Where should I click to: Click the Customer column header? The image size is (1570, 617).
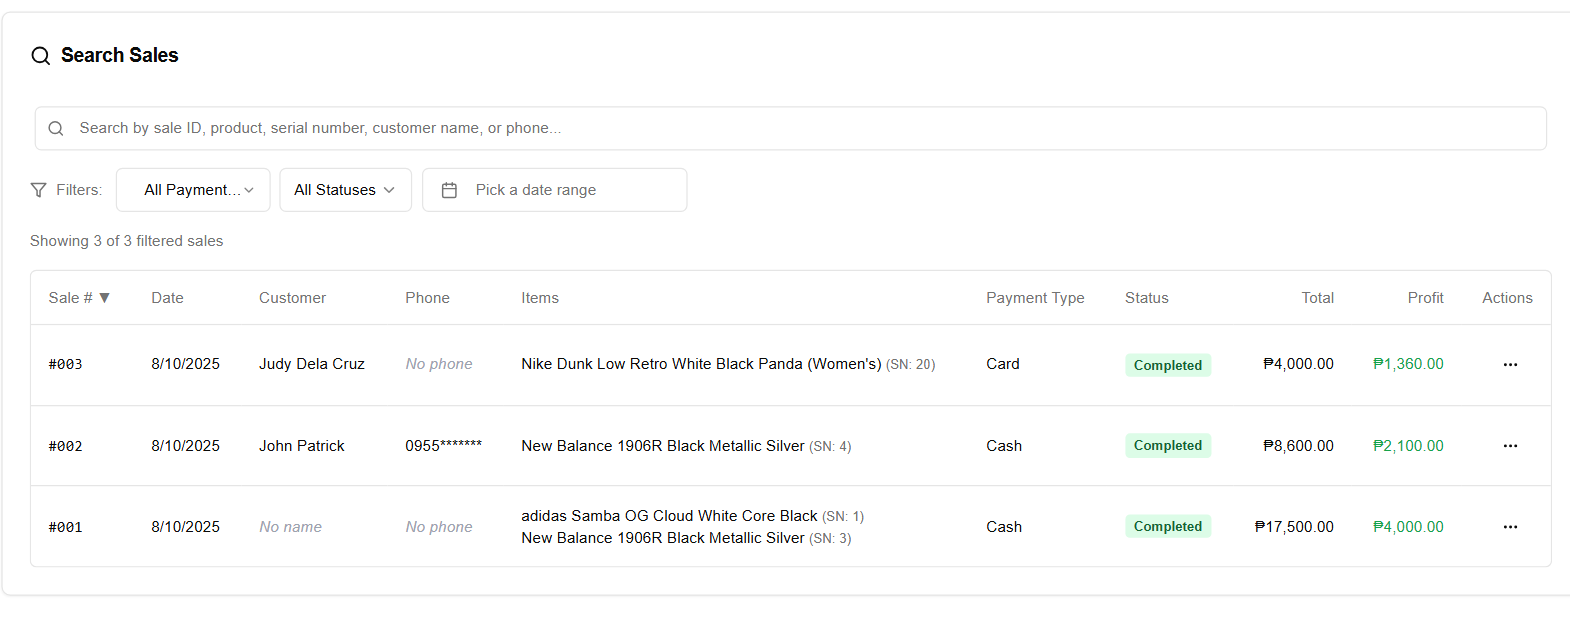[292, 298]
